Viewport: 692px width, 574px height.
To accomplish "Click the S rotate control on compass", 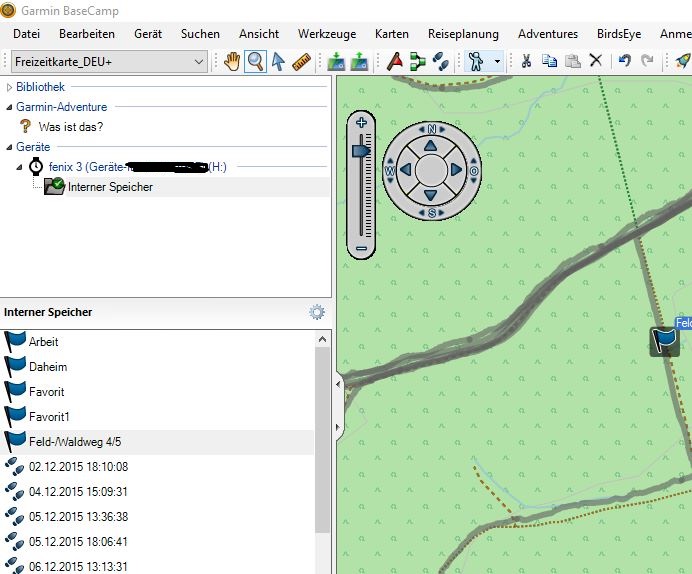I will 432,213.
